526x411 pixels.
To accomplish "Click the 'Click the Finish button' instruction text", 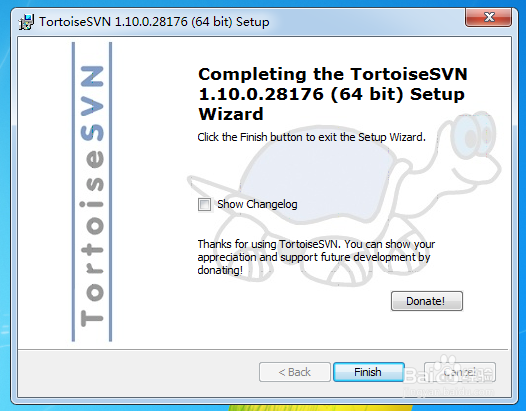I will coord(311,137).
